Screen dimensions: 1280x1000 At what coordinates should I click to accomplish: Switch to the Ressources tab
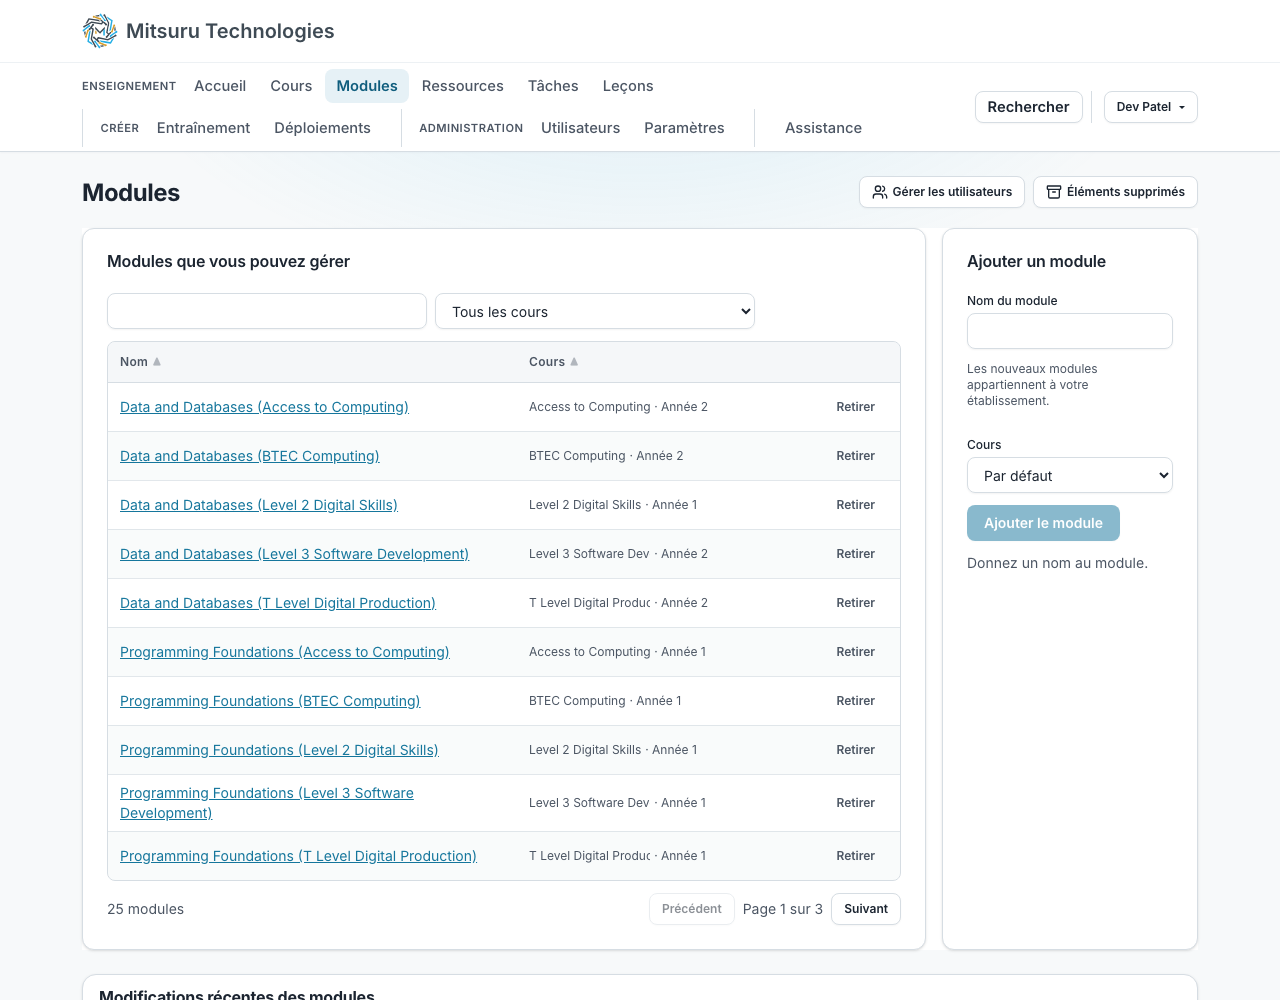tap(463, 86)
